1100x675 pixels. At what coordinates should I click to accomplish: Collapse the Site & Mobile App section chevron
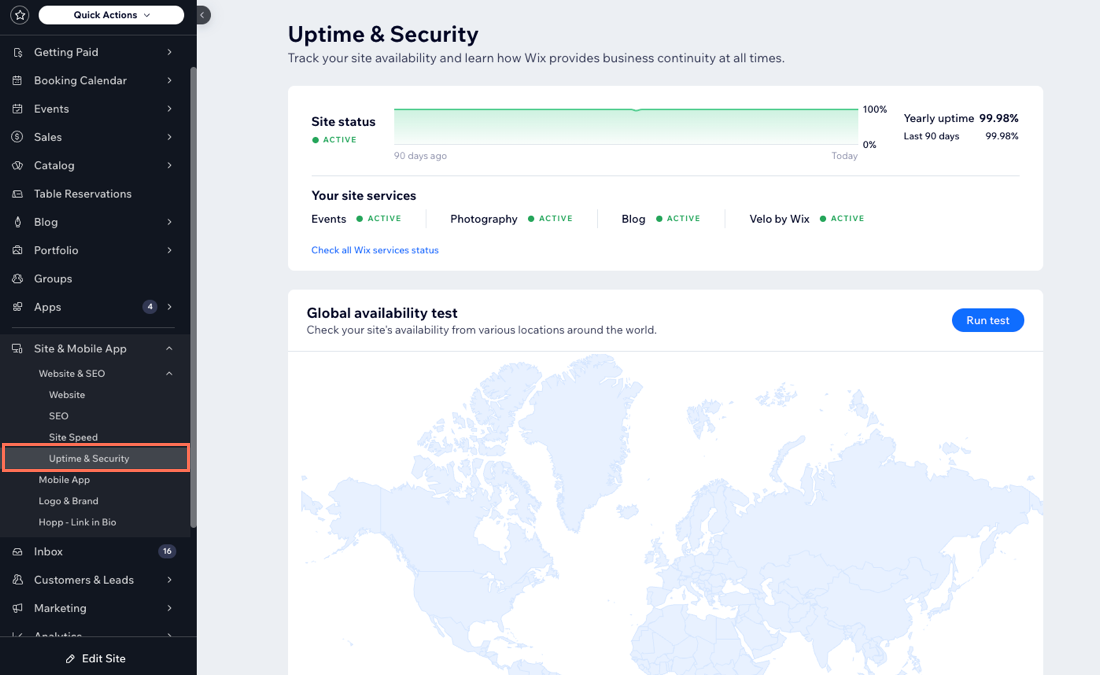tap(170, 349)
